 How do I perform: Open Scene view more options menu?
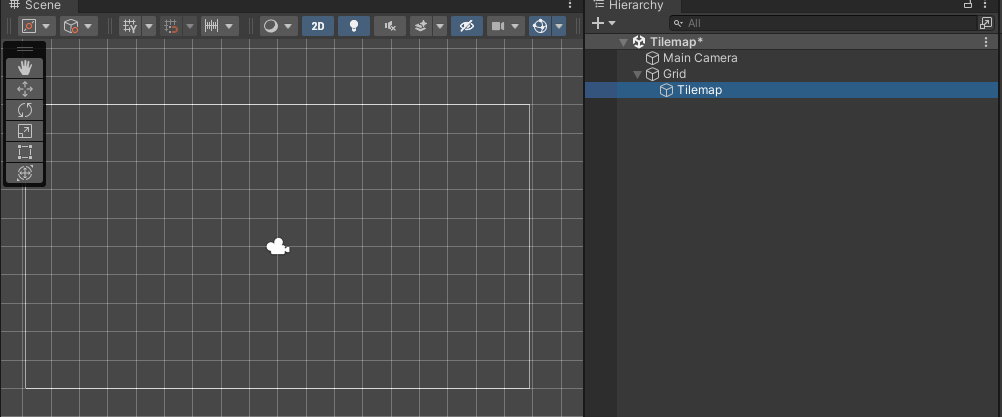[570, 5]
